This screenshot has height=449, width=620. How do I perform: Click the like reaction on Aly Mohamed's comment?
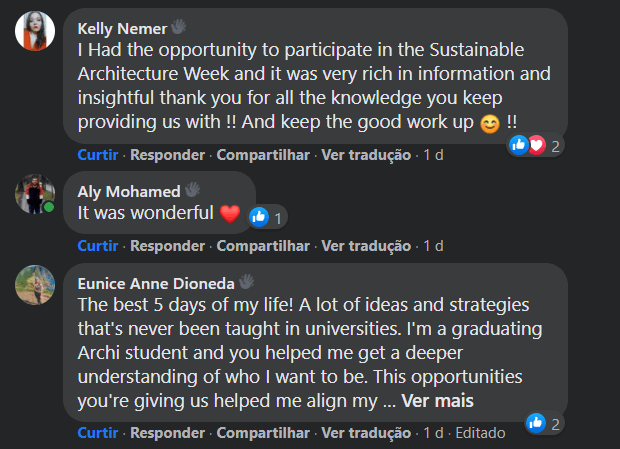click(258, 215)
